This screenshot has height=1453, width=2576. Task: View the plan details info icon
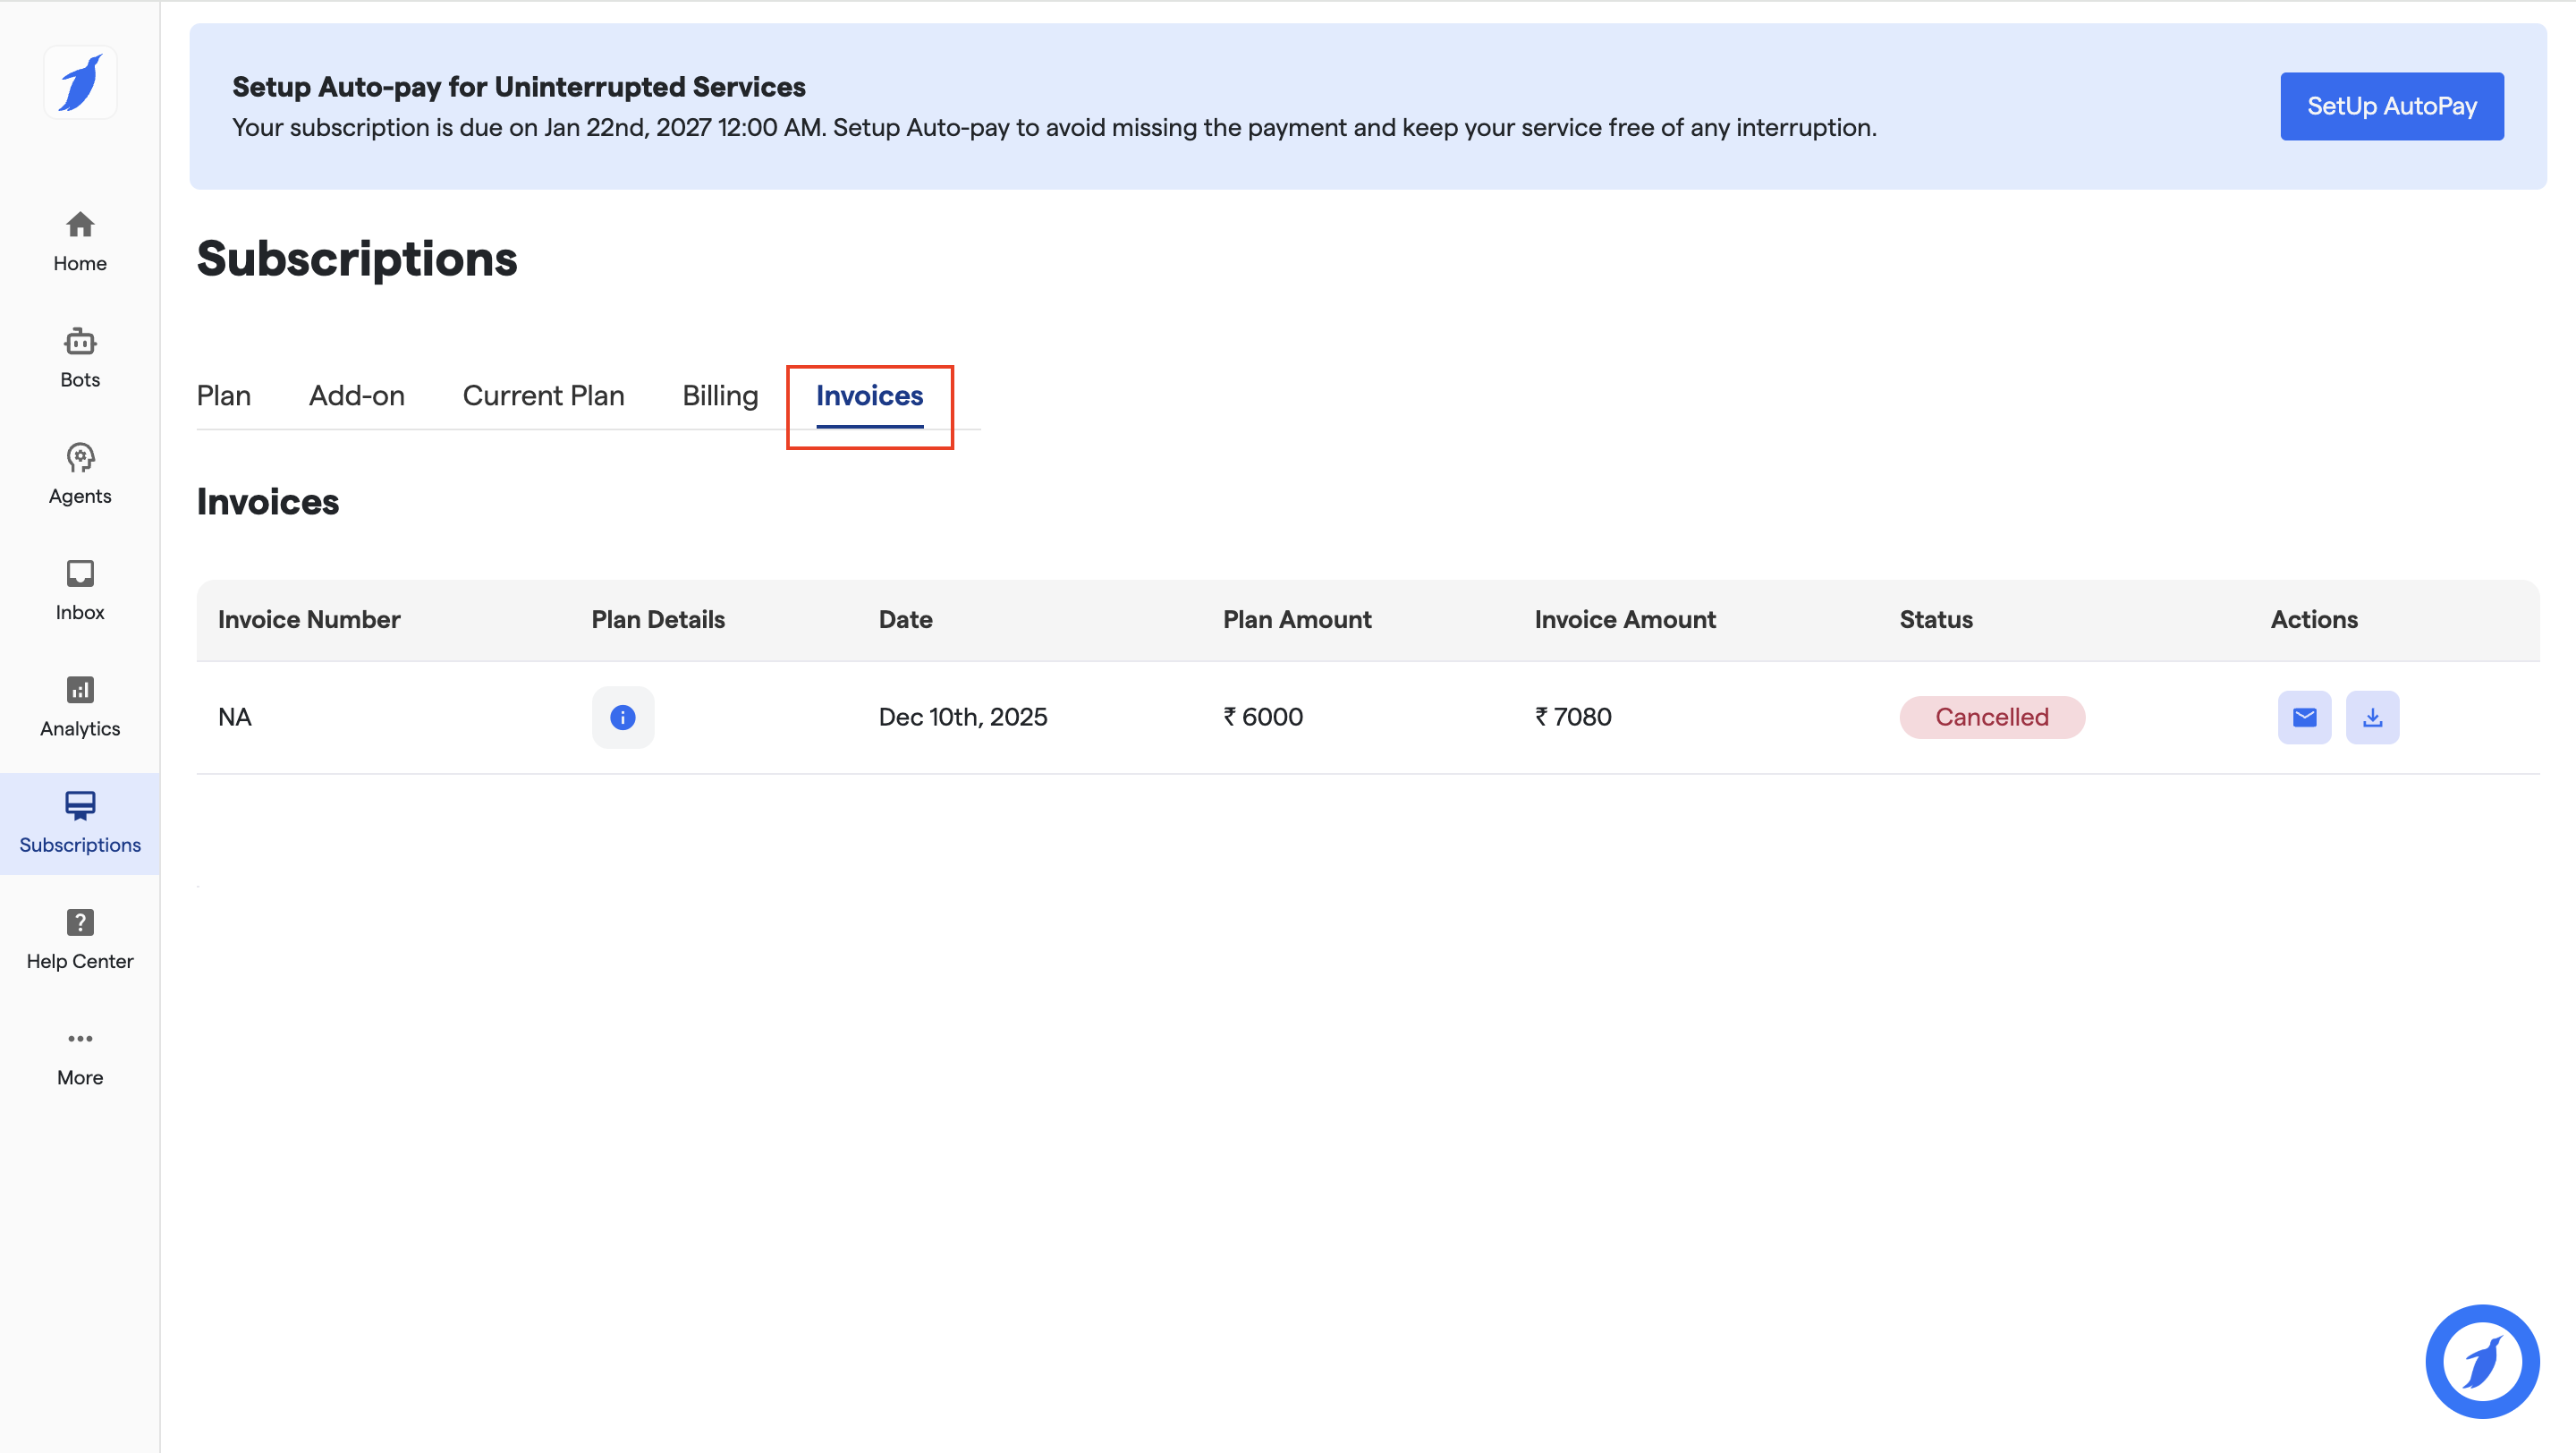622,717
